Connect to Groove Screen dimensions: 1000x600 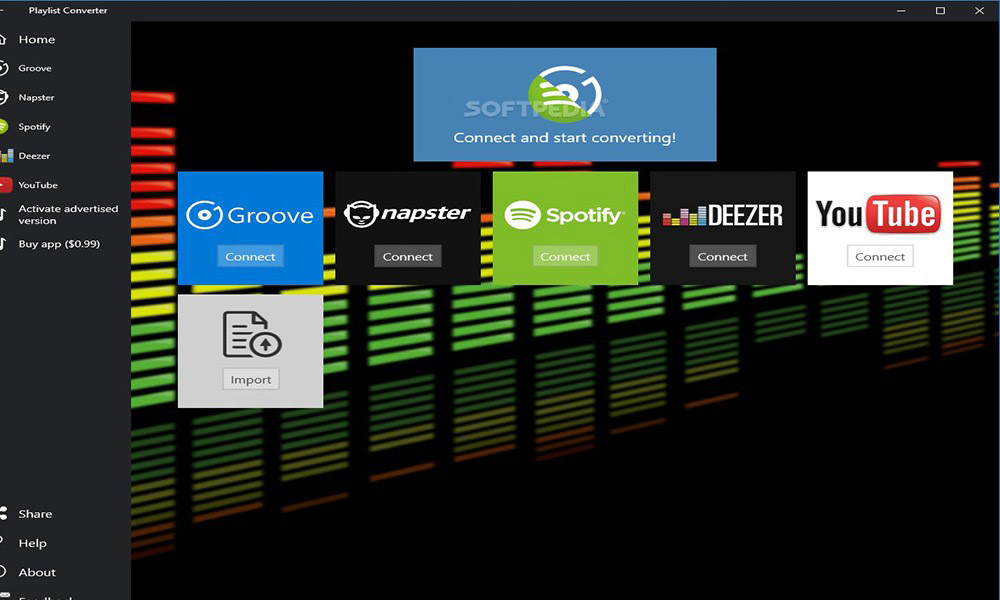(250, 256)
